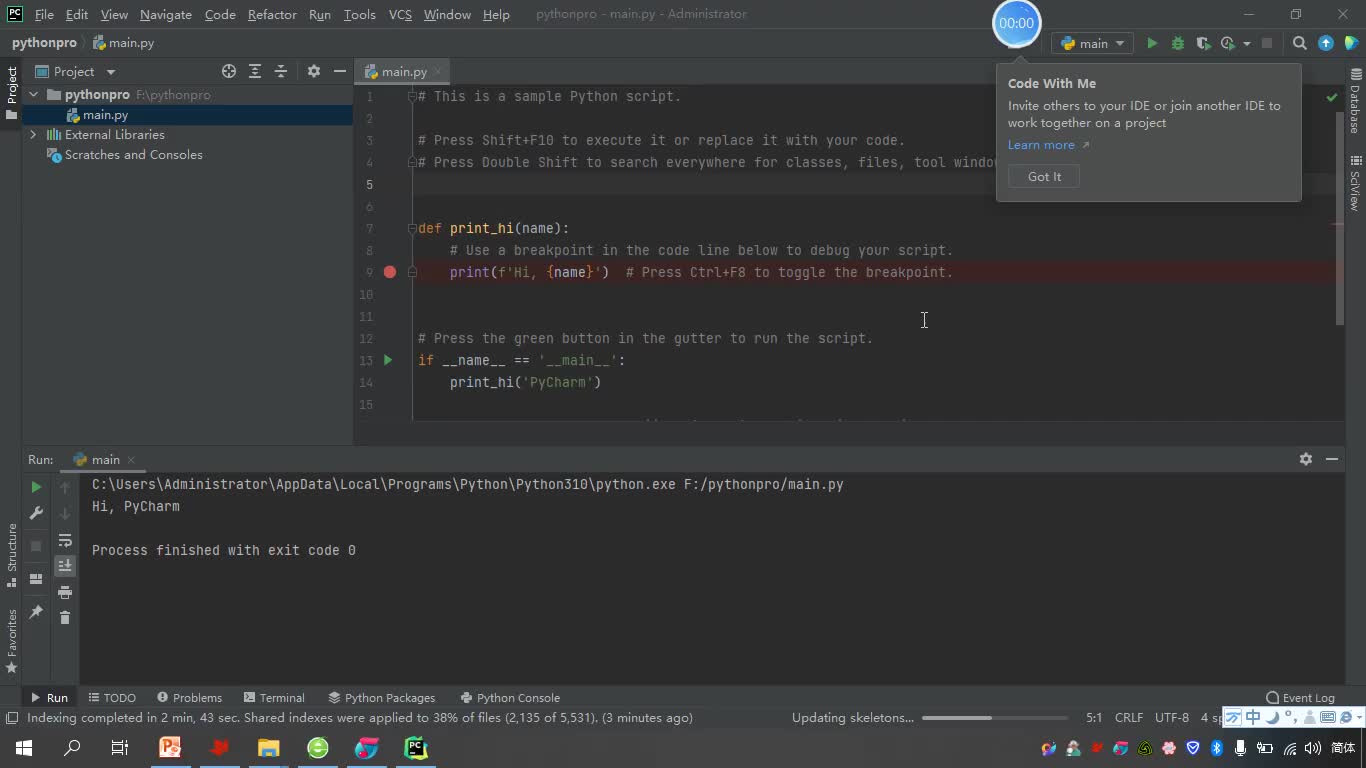Open the Python Packages tab
Image resolution: width=1366 pixels, height=768 pixels.
click(x=381, y=698)
